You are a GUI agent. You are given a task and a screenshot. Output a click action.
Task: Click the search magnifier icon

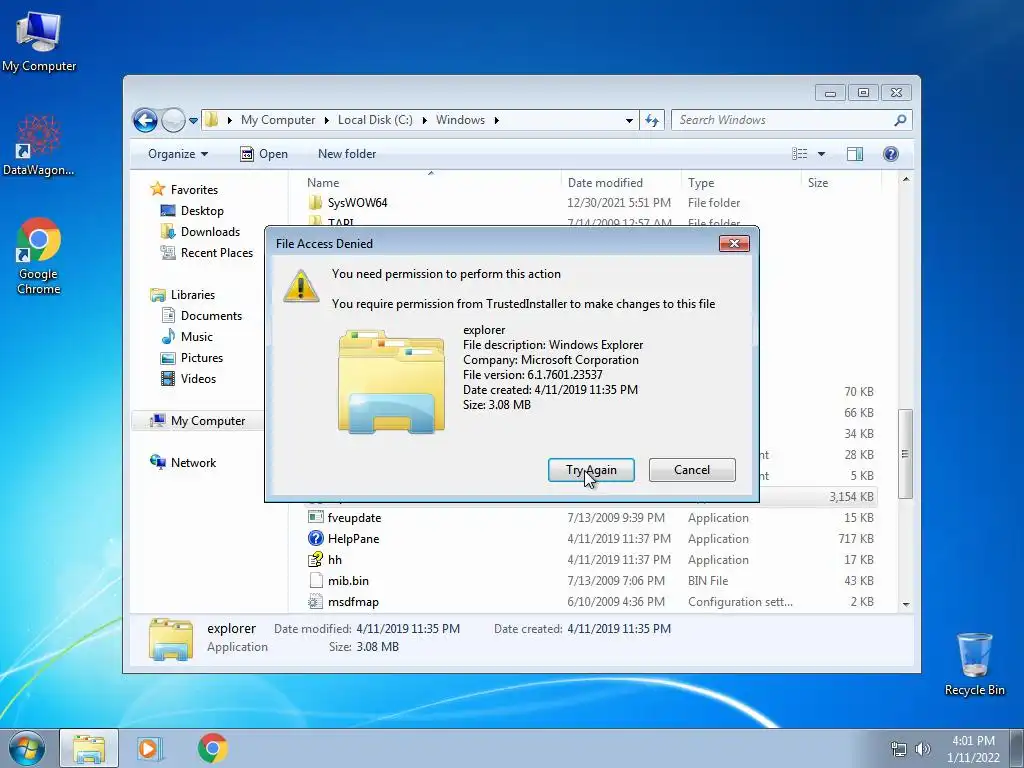click(900, 120)
